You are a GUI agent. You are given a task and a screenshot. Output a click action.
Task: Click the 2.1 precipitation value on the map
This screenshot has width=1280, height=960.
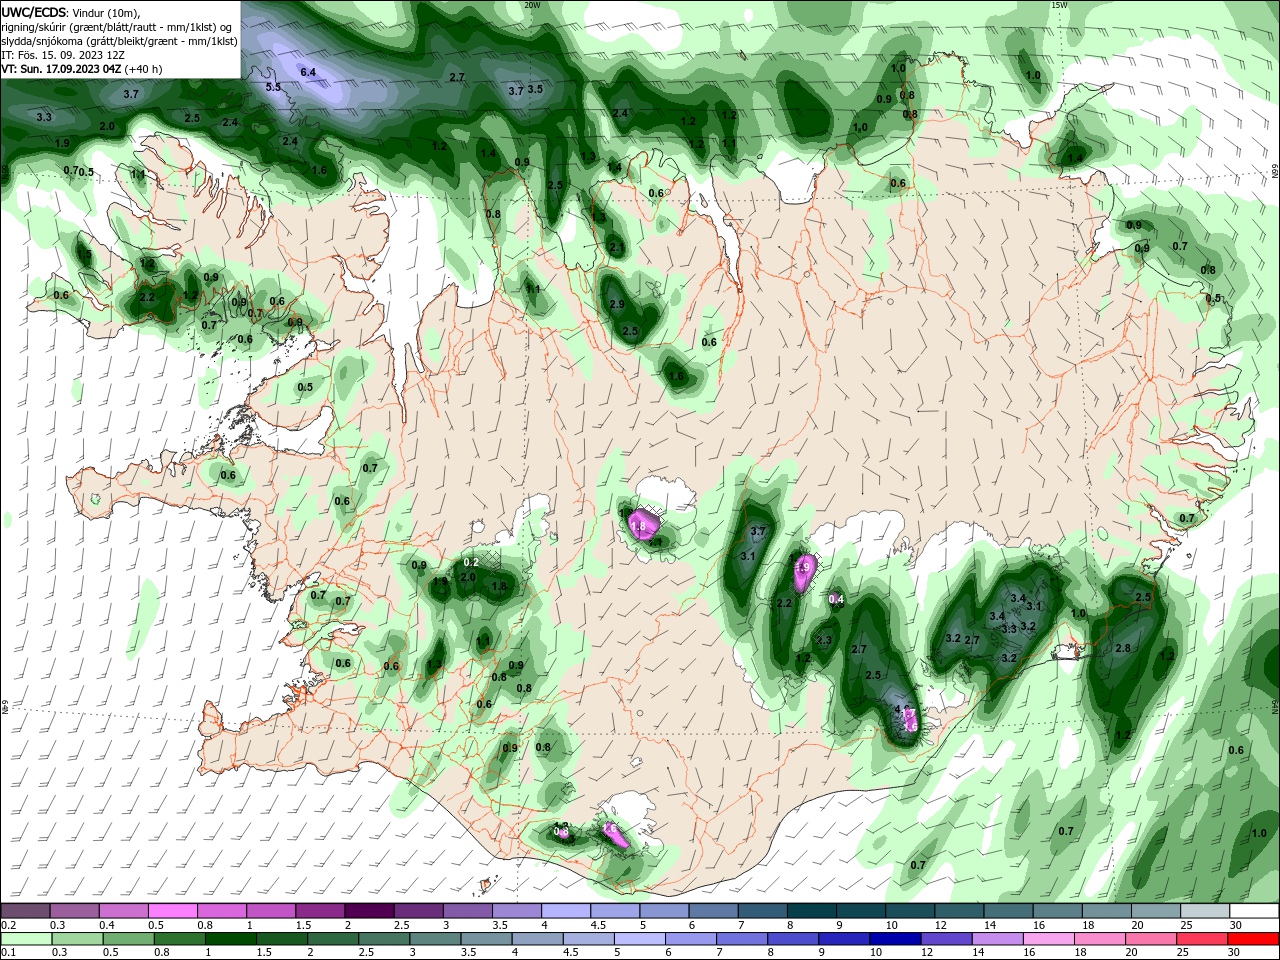tap(617, 248)
